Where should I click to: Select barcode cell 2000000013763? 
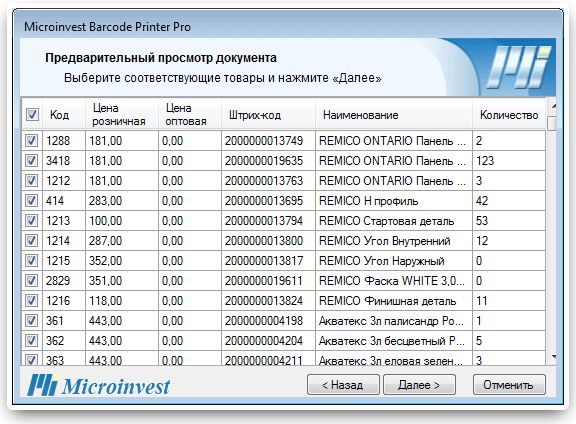(x=269, y=181)
